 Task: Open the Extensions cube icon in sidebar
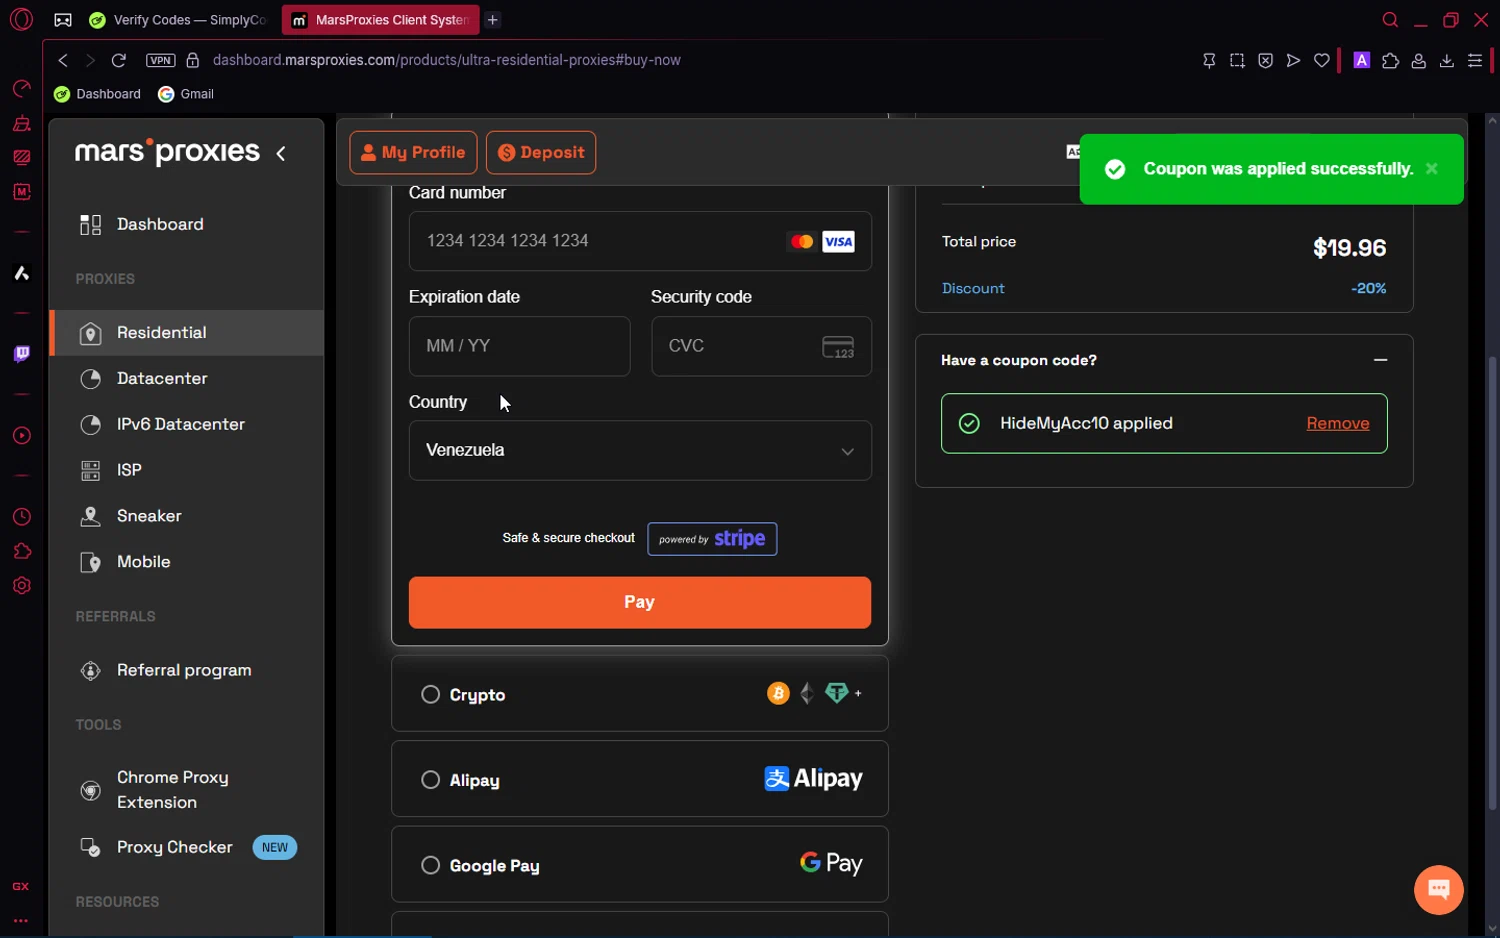(22, 551)
